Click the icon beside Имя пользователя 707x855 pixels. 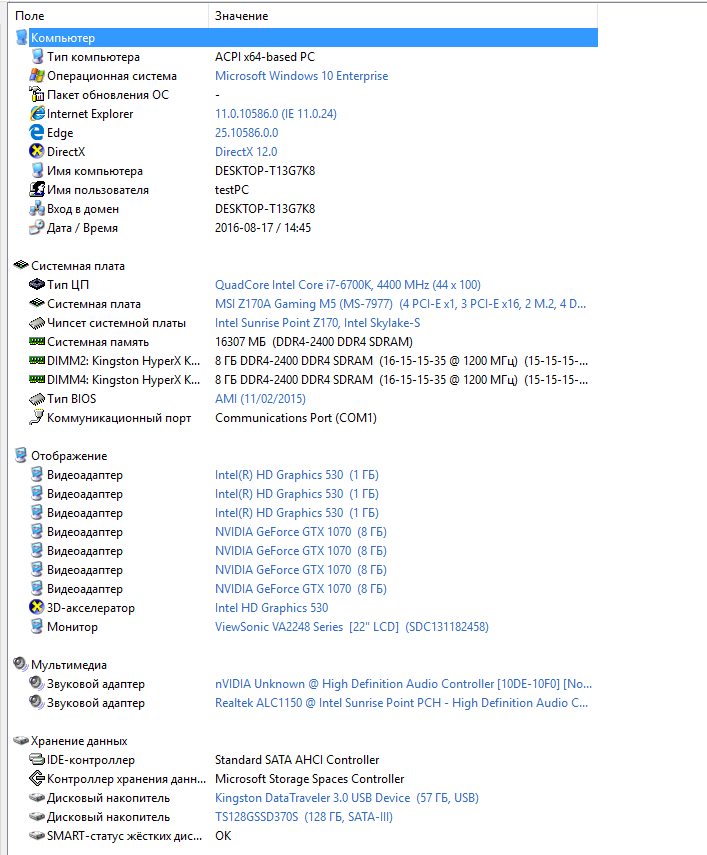pyautogui.click(x=37, y=190)
